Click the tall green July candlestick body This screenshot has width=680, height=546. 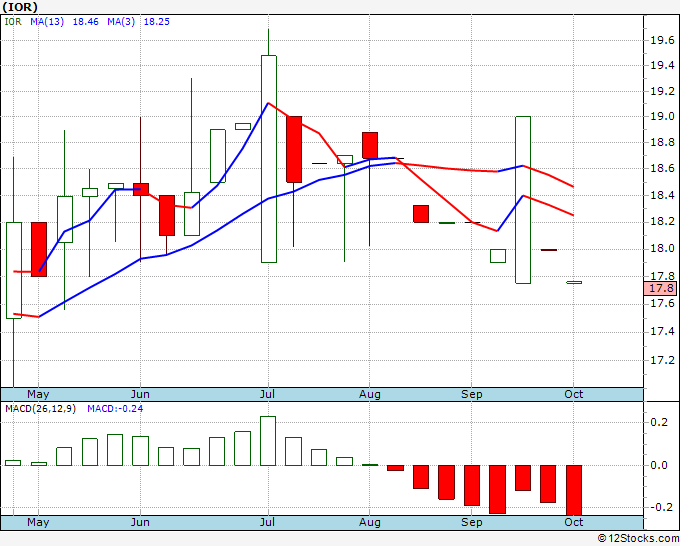[269, 159]
